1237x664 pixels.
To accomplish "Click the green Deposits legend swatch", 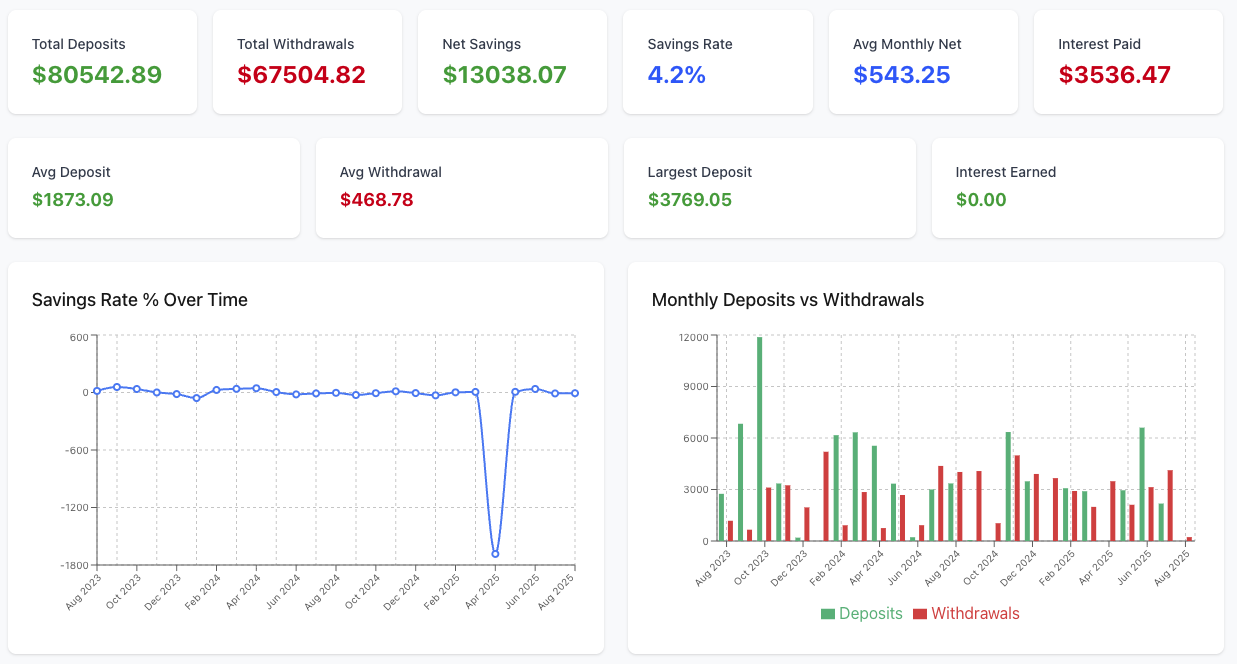I will coord(826,613).
